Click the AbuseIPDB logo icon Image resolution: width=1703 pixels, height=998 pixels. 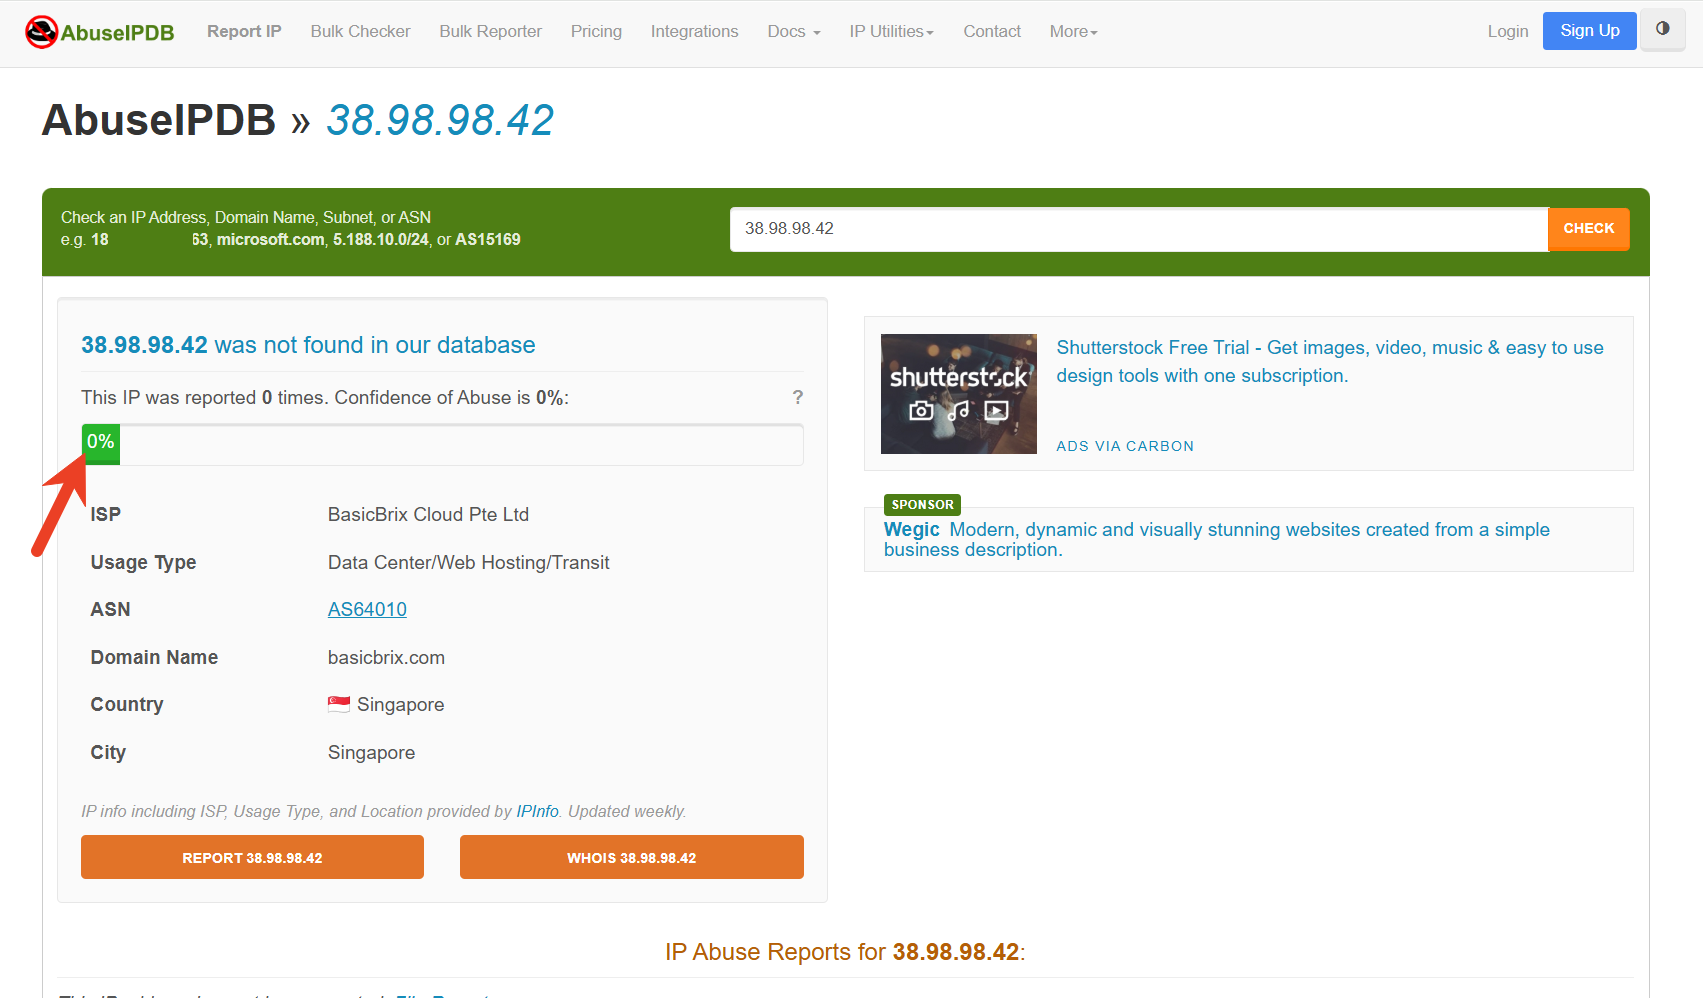click(41, 32)
